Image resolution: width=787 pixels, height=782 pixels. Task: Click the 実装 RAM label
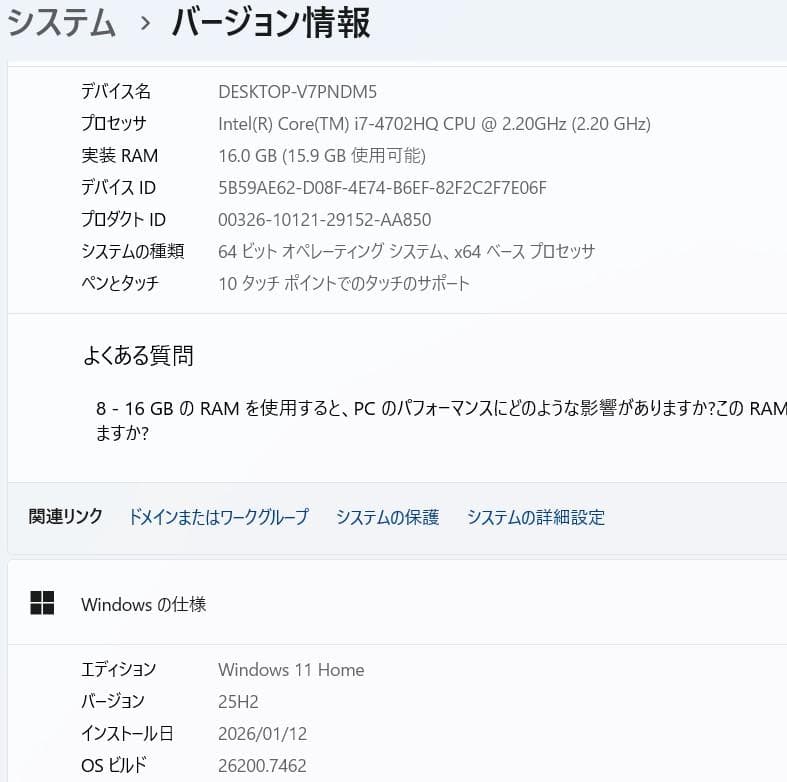coord(119,156)
